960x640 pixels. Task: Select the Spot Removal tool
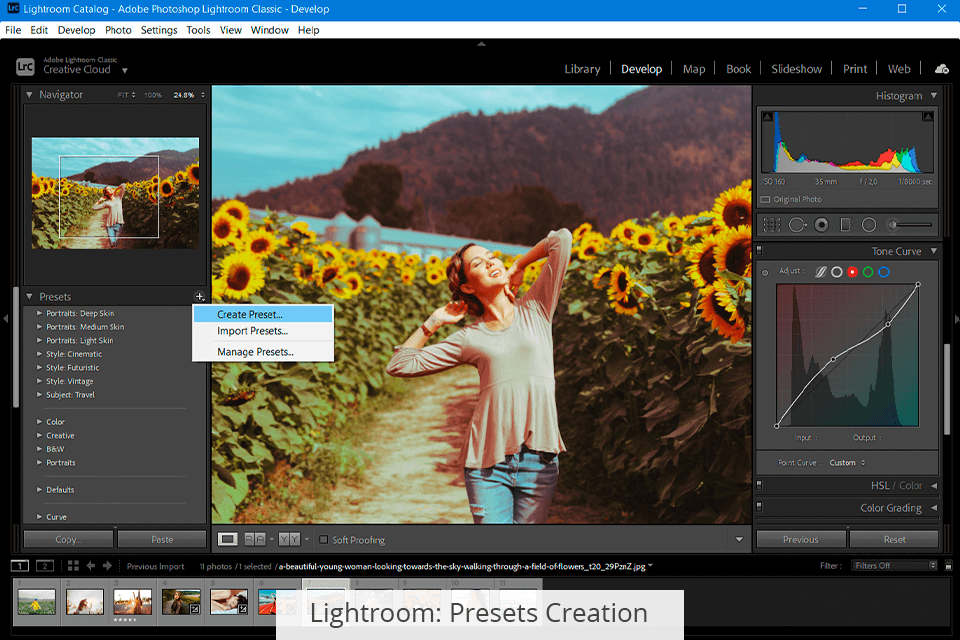(x=797, y=225)
